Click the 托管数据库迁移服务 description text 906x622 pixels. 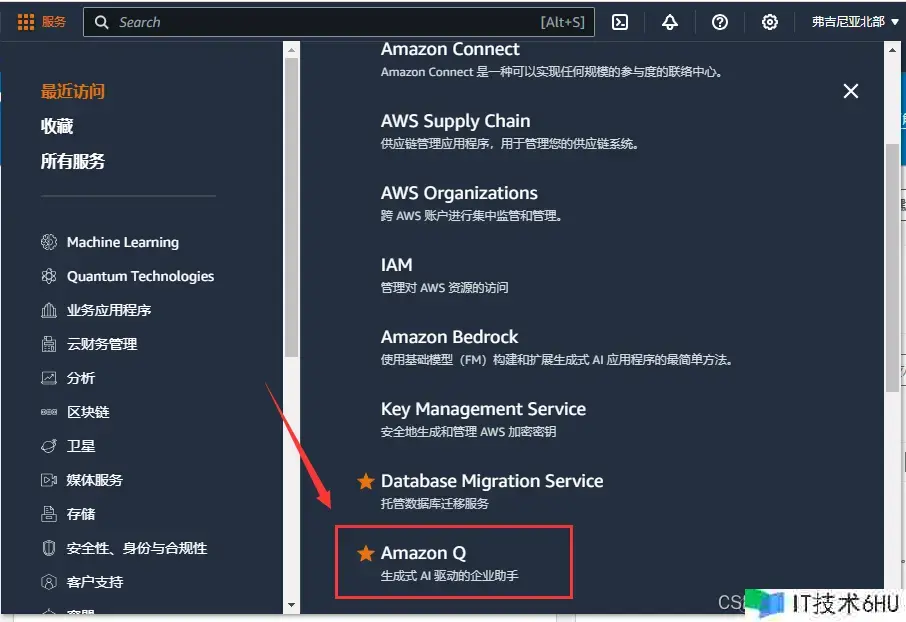click(x=435, y=503)
